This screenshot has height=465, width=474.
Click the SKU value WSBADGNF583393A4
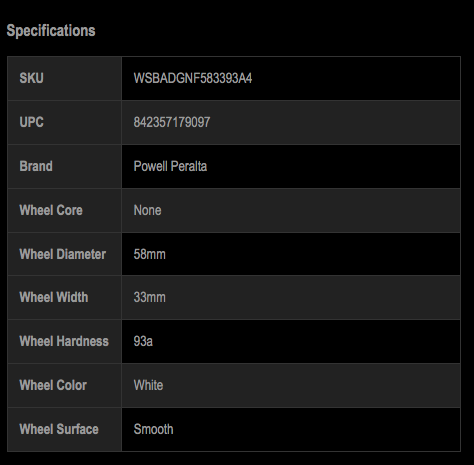(193, 78)
